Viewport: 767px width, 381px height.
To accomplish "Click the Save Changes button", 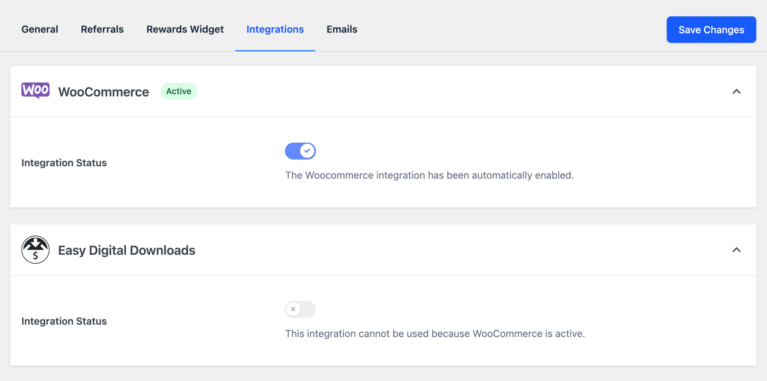I will (711, 30).
